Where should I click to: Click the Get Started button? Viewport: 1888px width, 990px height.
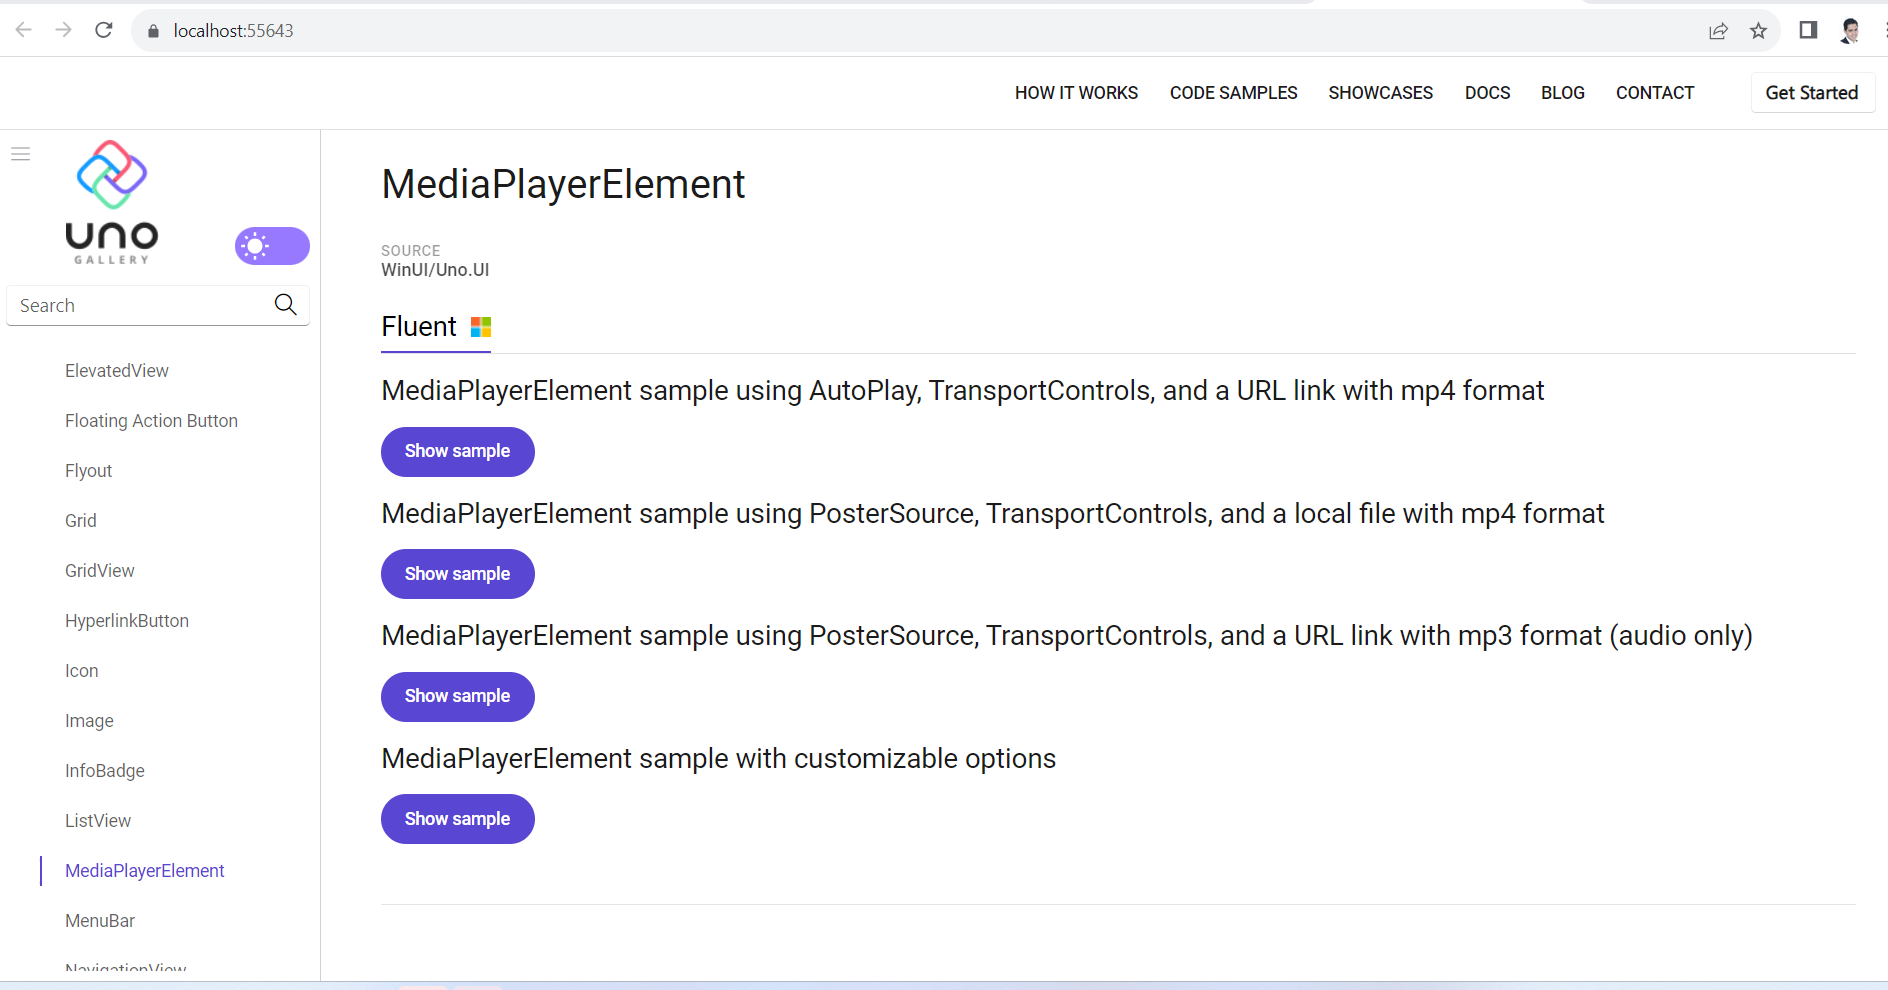1811,93
